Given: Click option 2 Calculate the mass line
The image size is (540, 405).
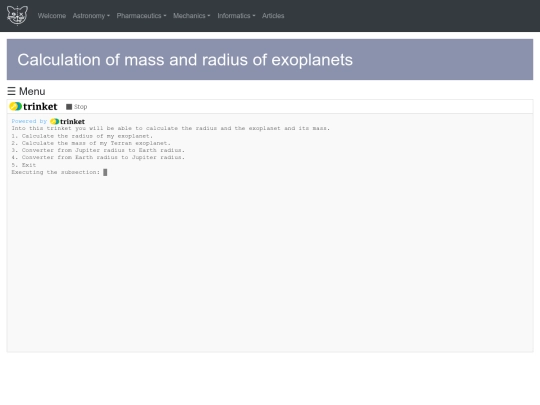Looking at the screenshot, I should coord(91,143).
